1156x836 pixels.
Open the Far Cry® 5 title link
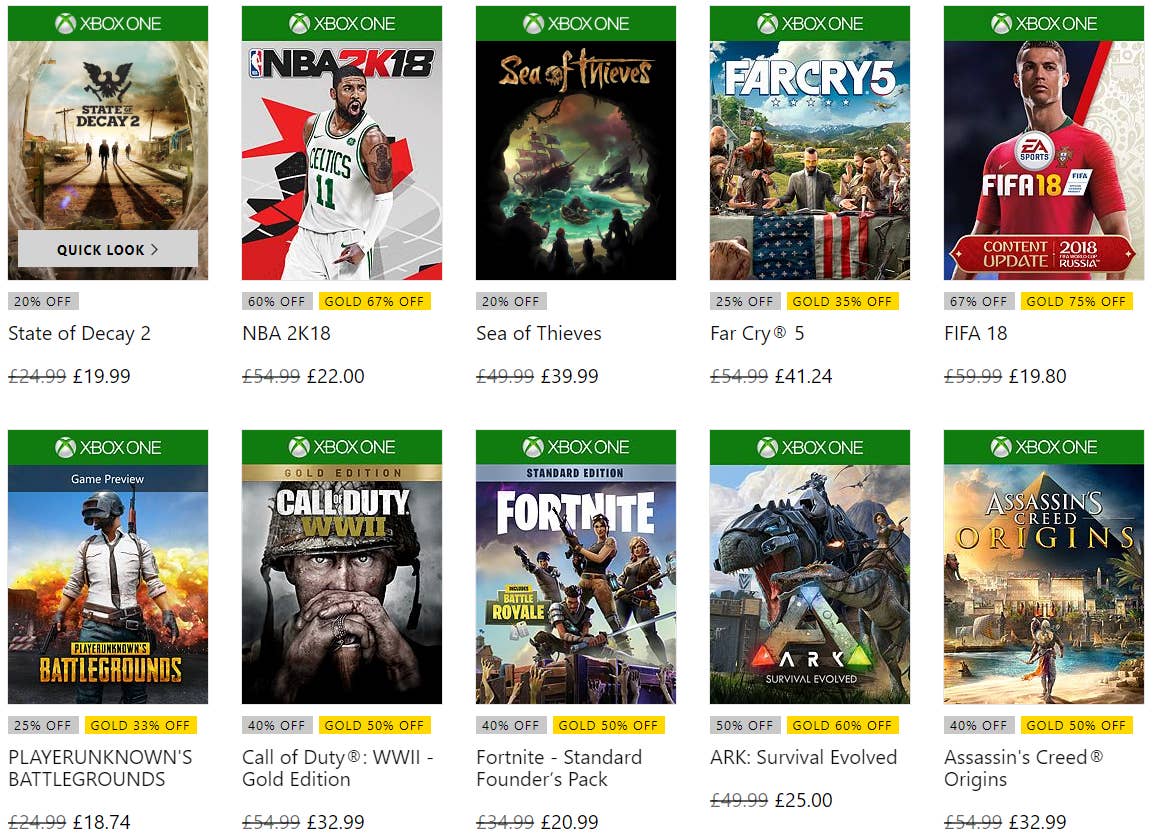[756, 333]
